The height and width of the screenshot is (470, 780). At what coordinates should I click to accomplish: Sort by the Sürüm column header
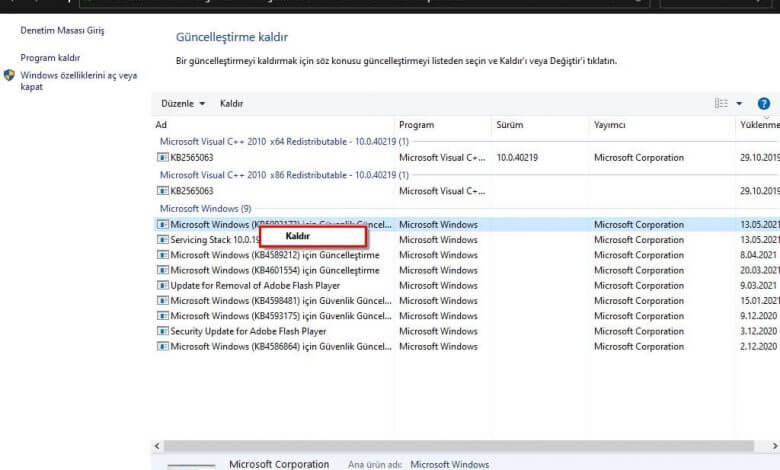point(509,125)
